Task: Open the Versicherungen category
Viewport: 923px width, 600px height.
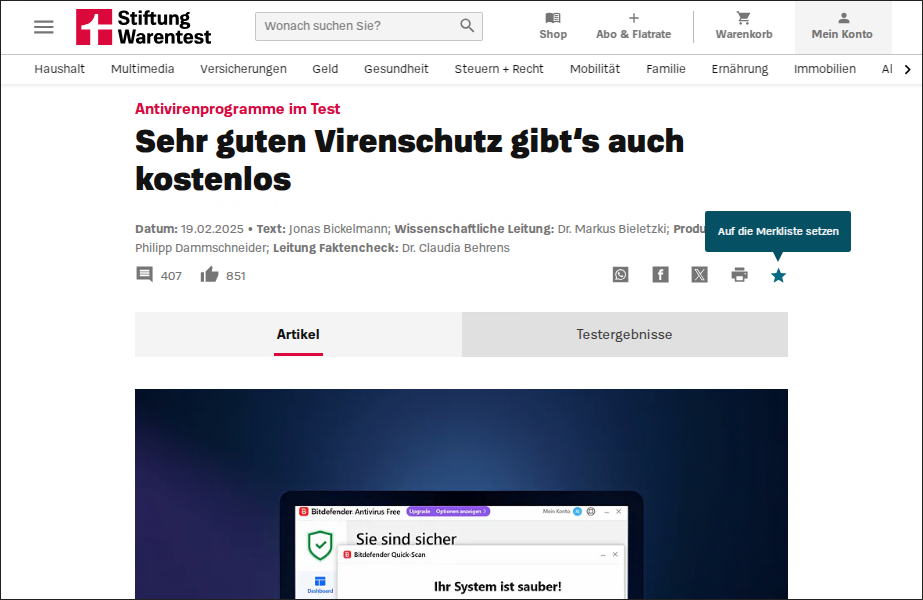Action: (243, 69)
